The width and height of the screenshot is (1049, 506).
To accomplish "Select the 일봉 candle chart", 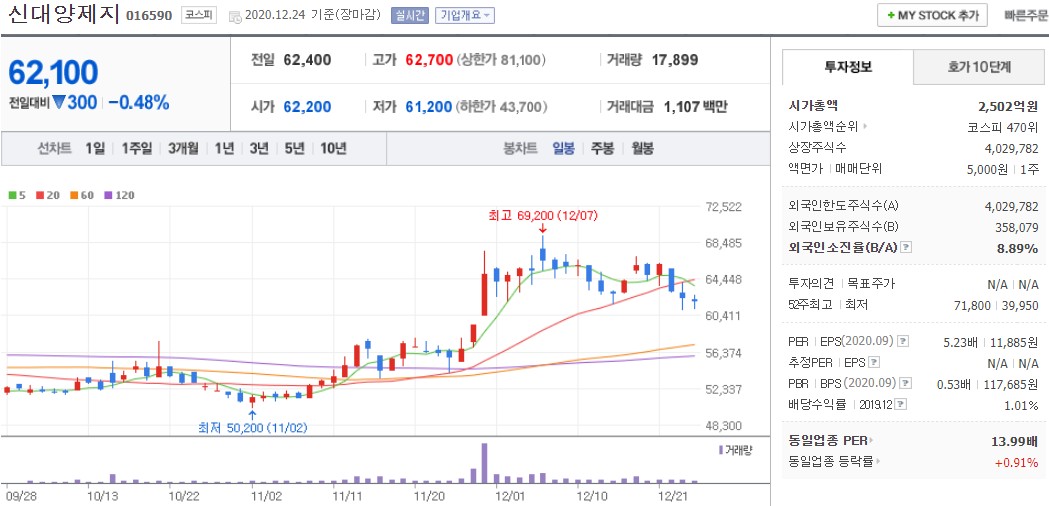I will (563, 149).
